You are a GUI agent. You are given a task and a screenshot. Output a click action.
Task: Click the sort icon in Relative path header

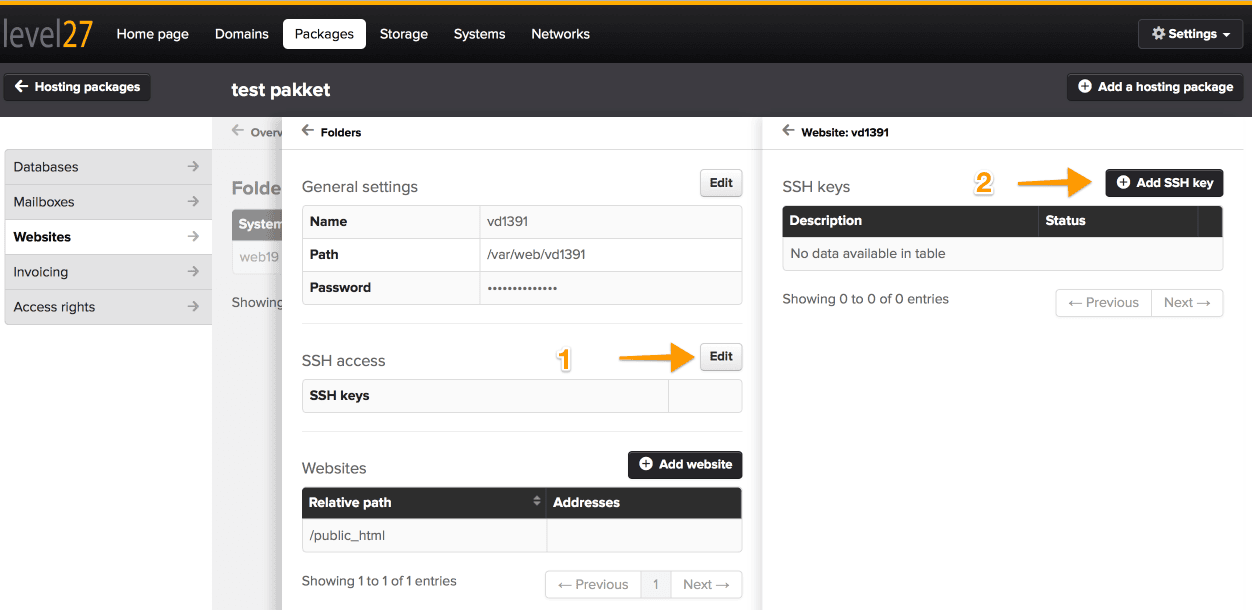pyautogui.click(x=537, y=502)
